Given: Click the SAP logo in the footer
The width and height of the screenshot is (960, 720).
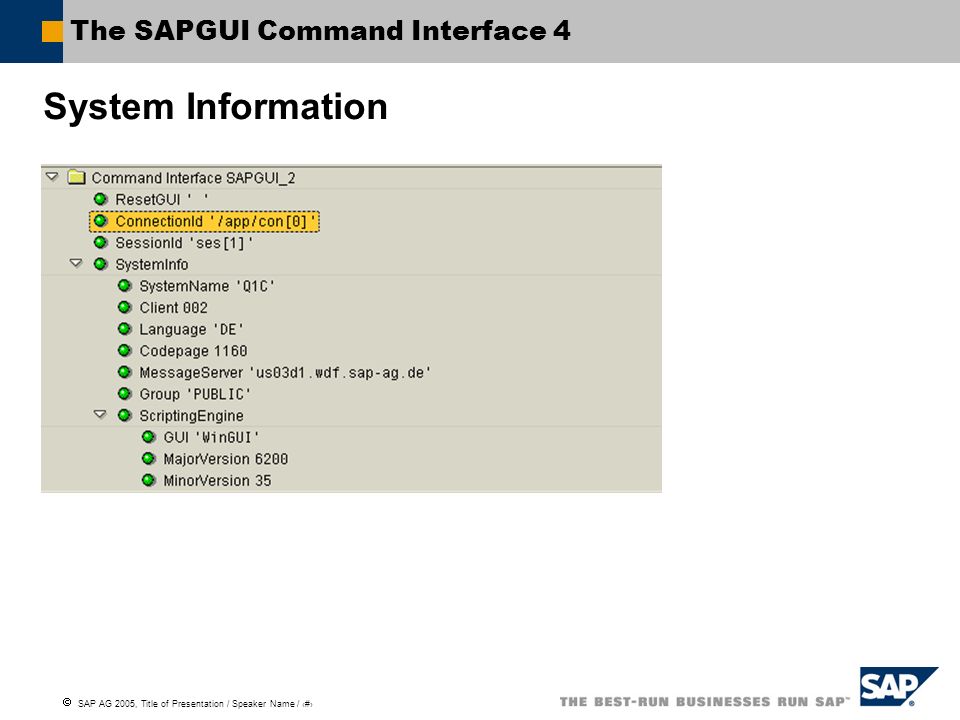Looking at the screenshot, I should [x=897, y=686].
